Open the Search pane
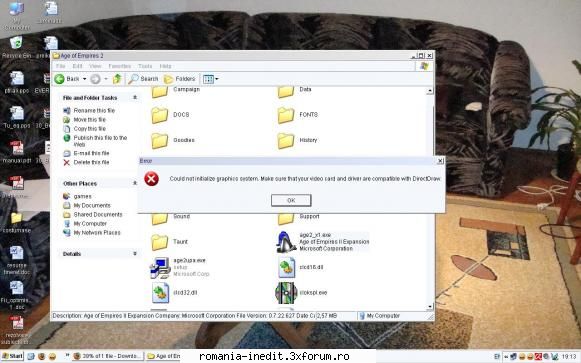 [143, 79]
